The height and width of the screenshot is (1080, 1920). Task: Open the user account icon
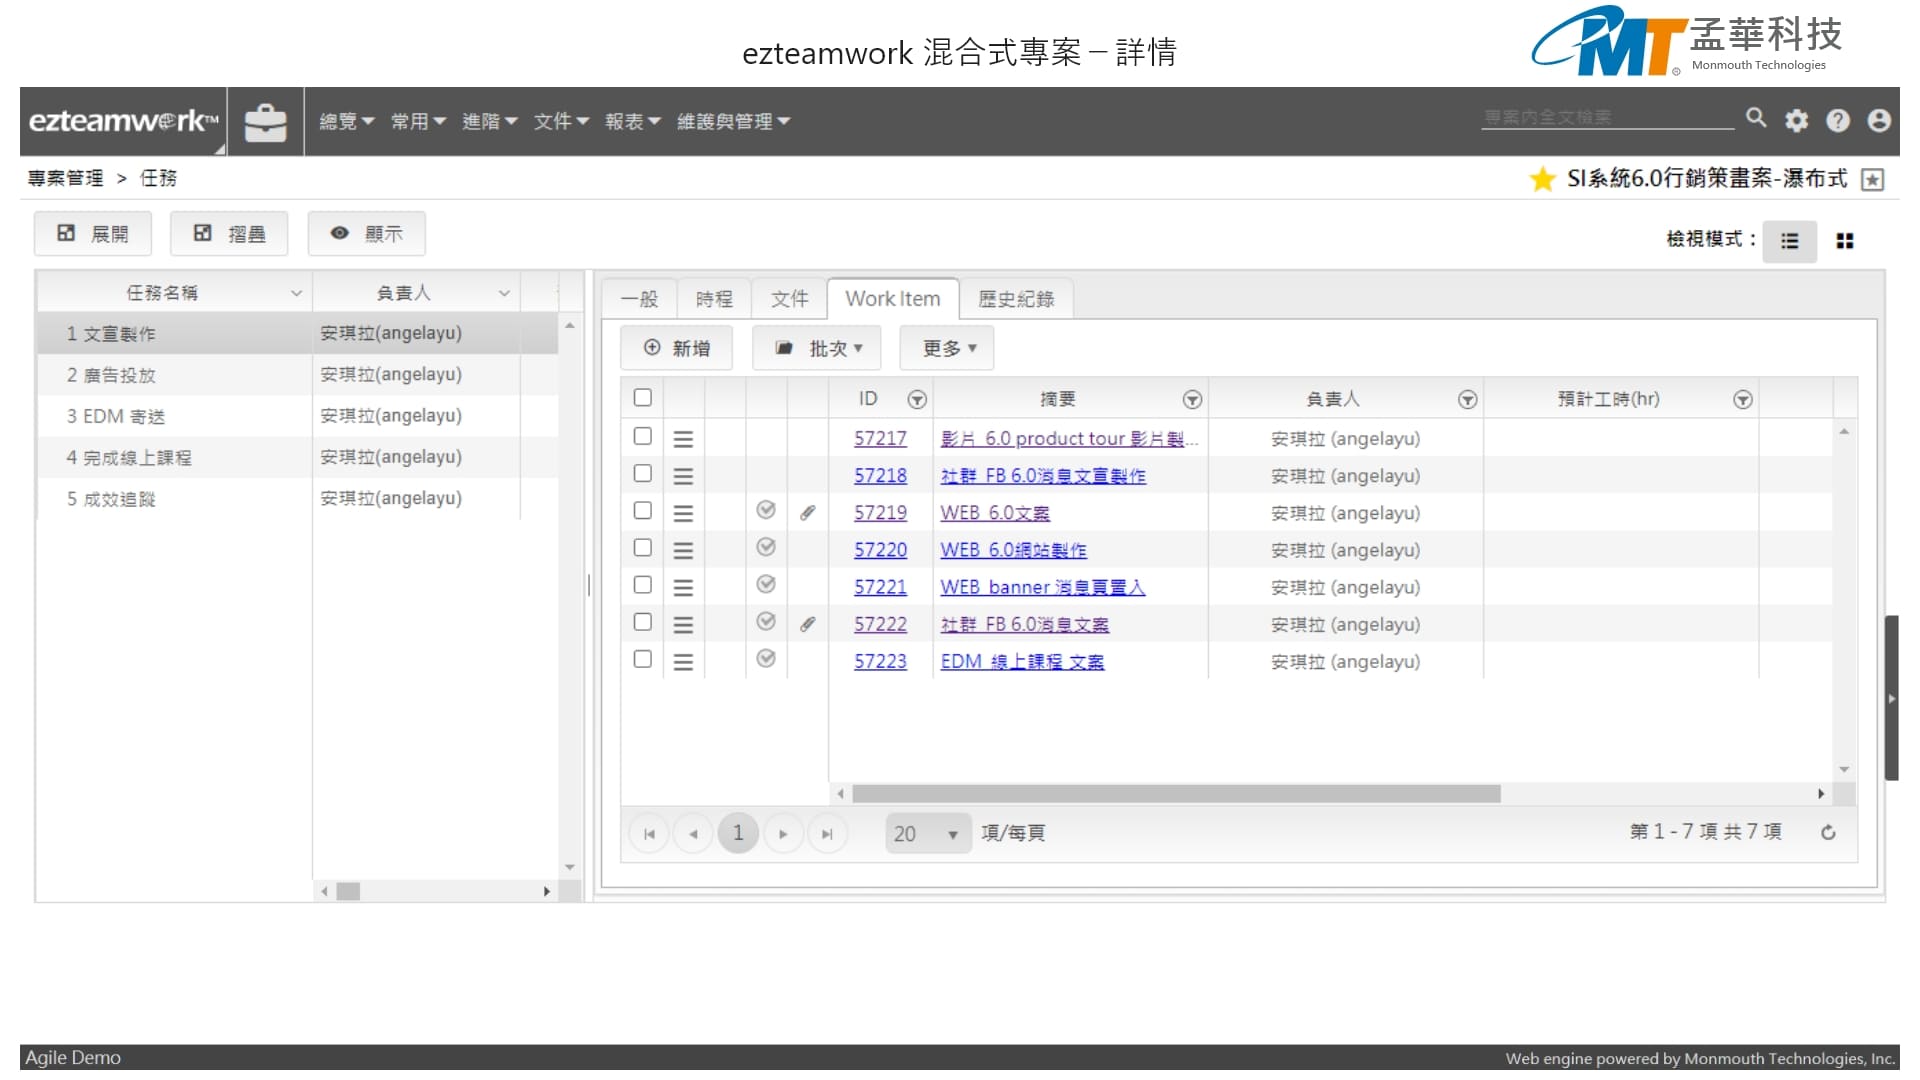coord(1879,121)
